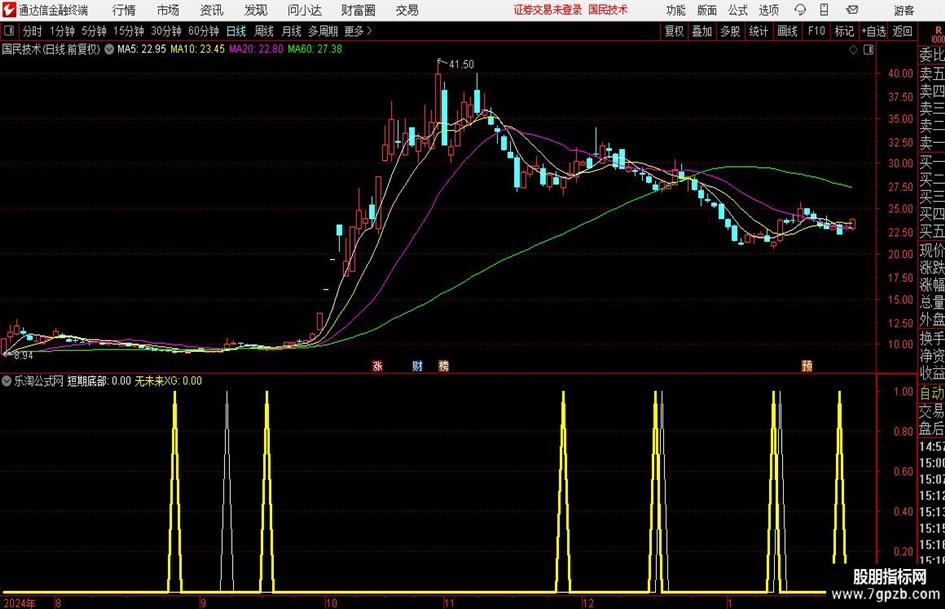Click the 标记 mark toolbar button
Viewport: 945px width, 609px height.
coord(844,31)
